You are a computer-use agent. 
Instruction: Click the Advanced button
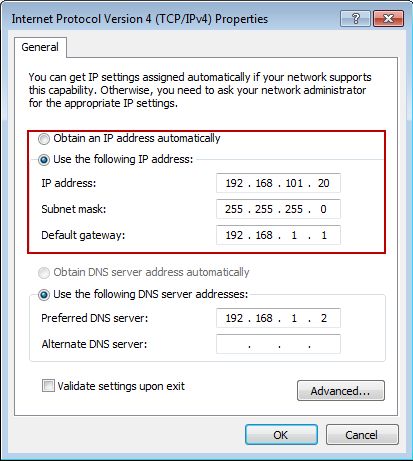pyautogui.click(x=341, y=390)
